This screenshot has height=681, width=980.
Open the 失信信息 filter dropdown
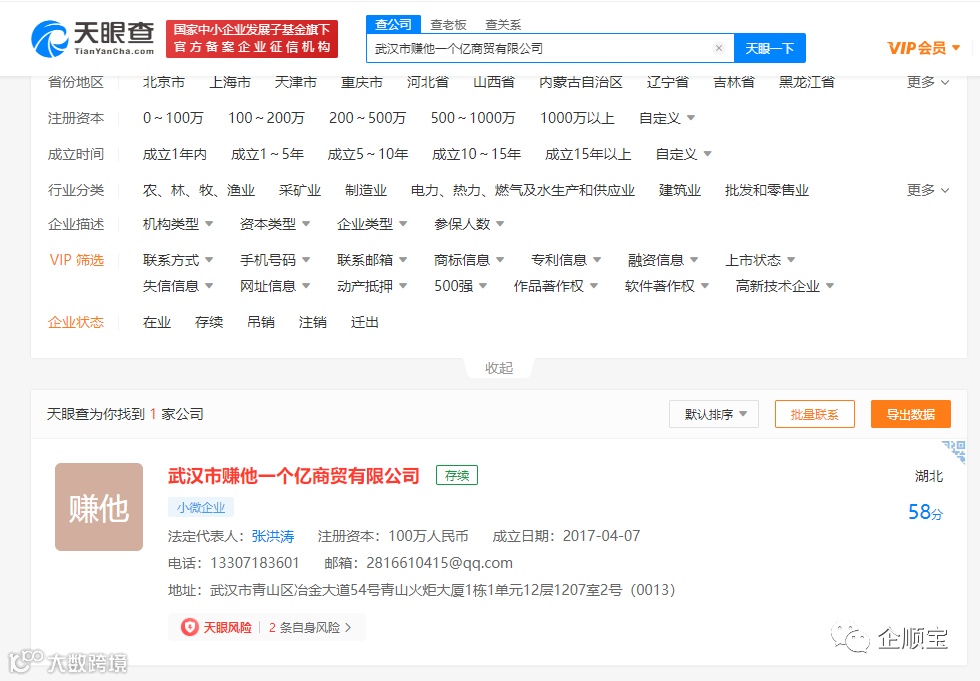[178, 286]
